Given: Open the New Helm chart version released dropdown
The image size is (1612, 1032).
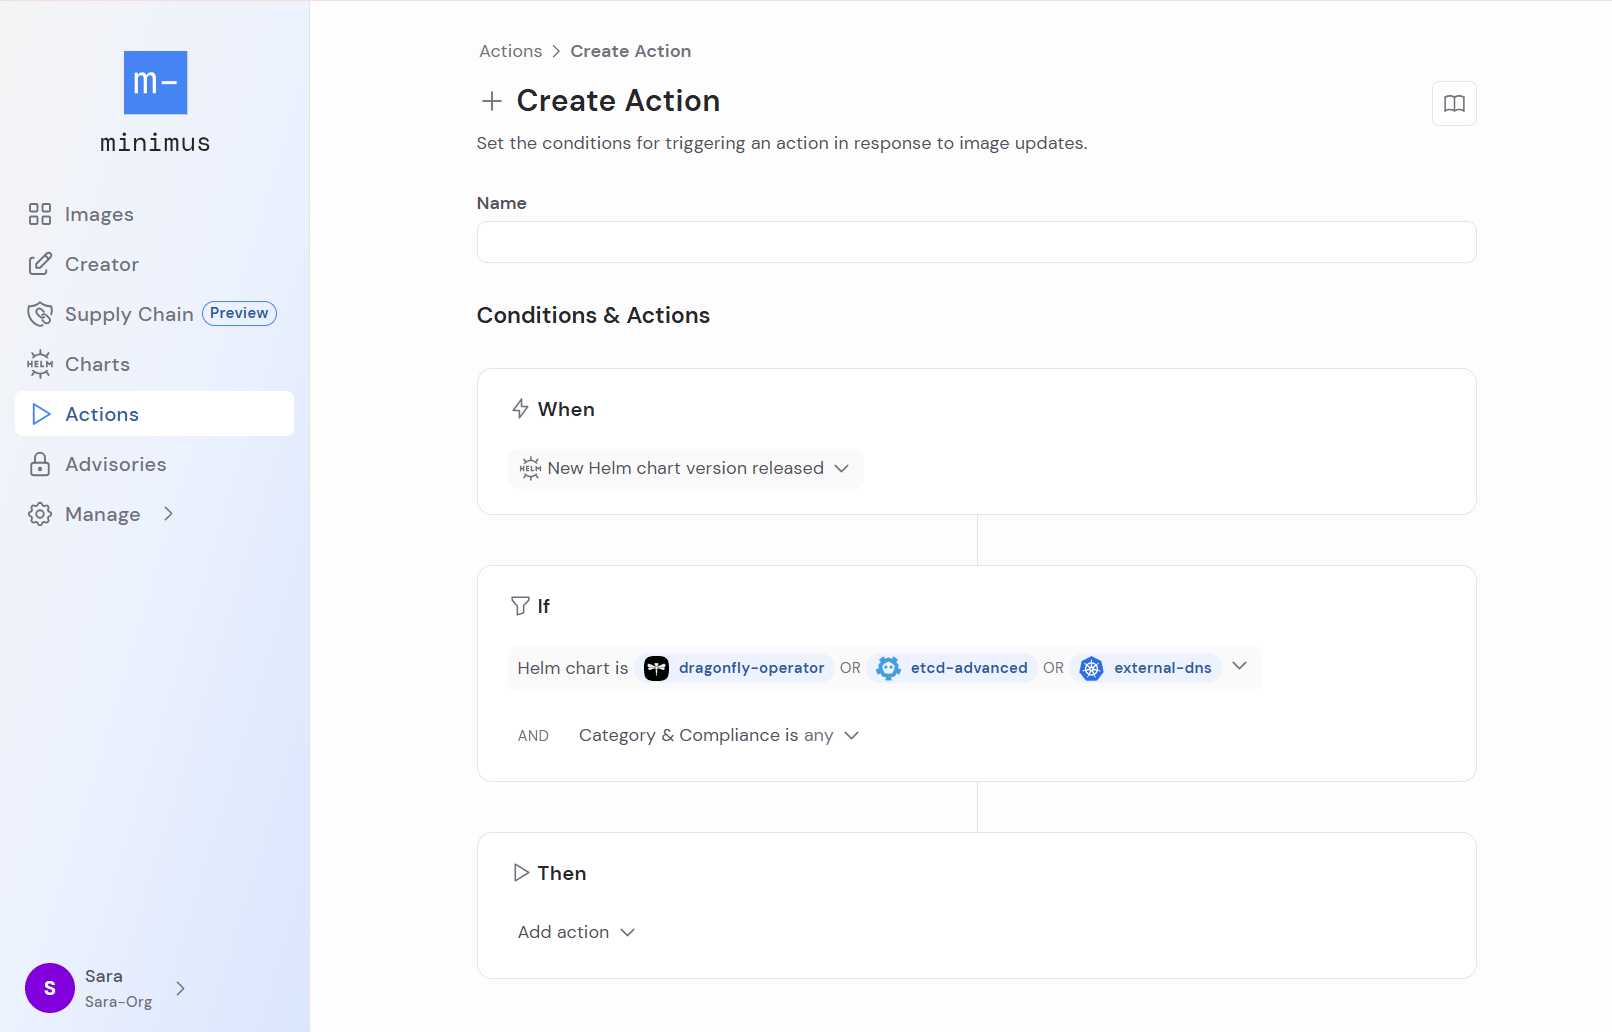Looking at the screenshot, I should pos(685,468).
